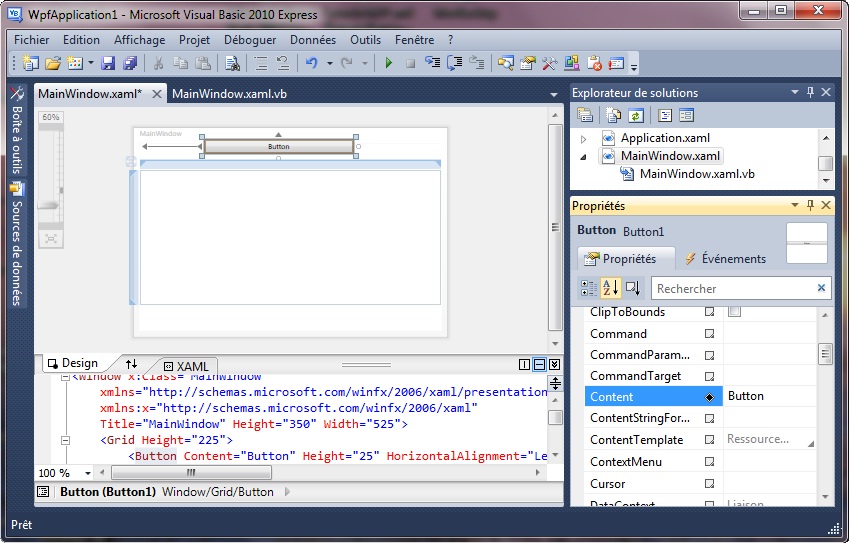Click the Find in Files binoculars icon

click(232, 63)
